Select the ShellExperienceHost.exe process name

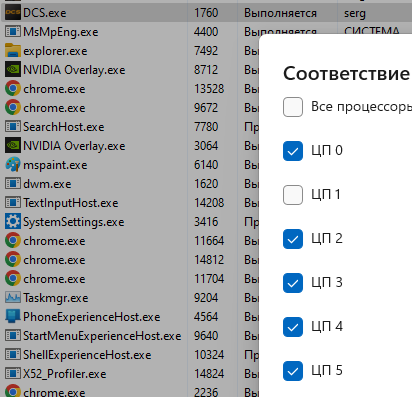coord(87,355)
